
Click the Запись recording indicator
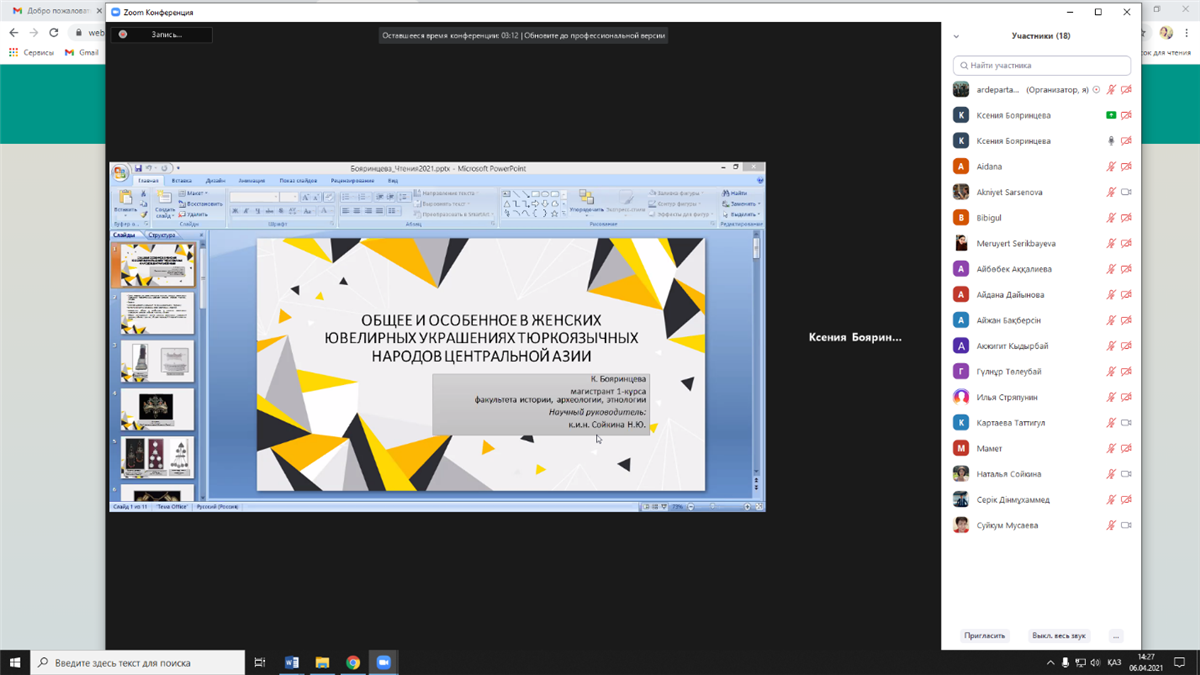(160, 34)
